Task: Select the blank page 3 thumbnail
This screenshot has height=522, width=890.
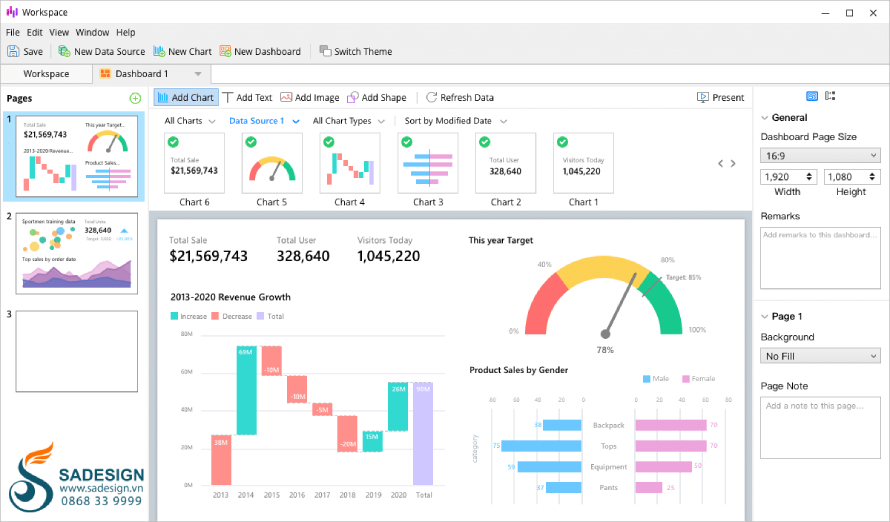Action: [x=77, y=351]
